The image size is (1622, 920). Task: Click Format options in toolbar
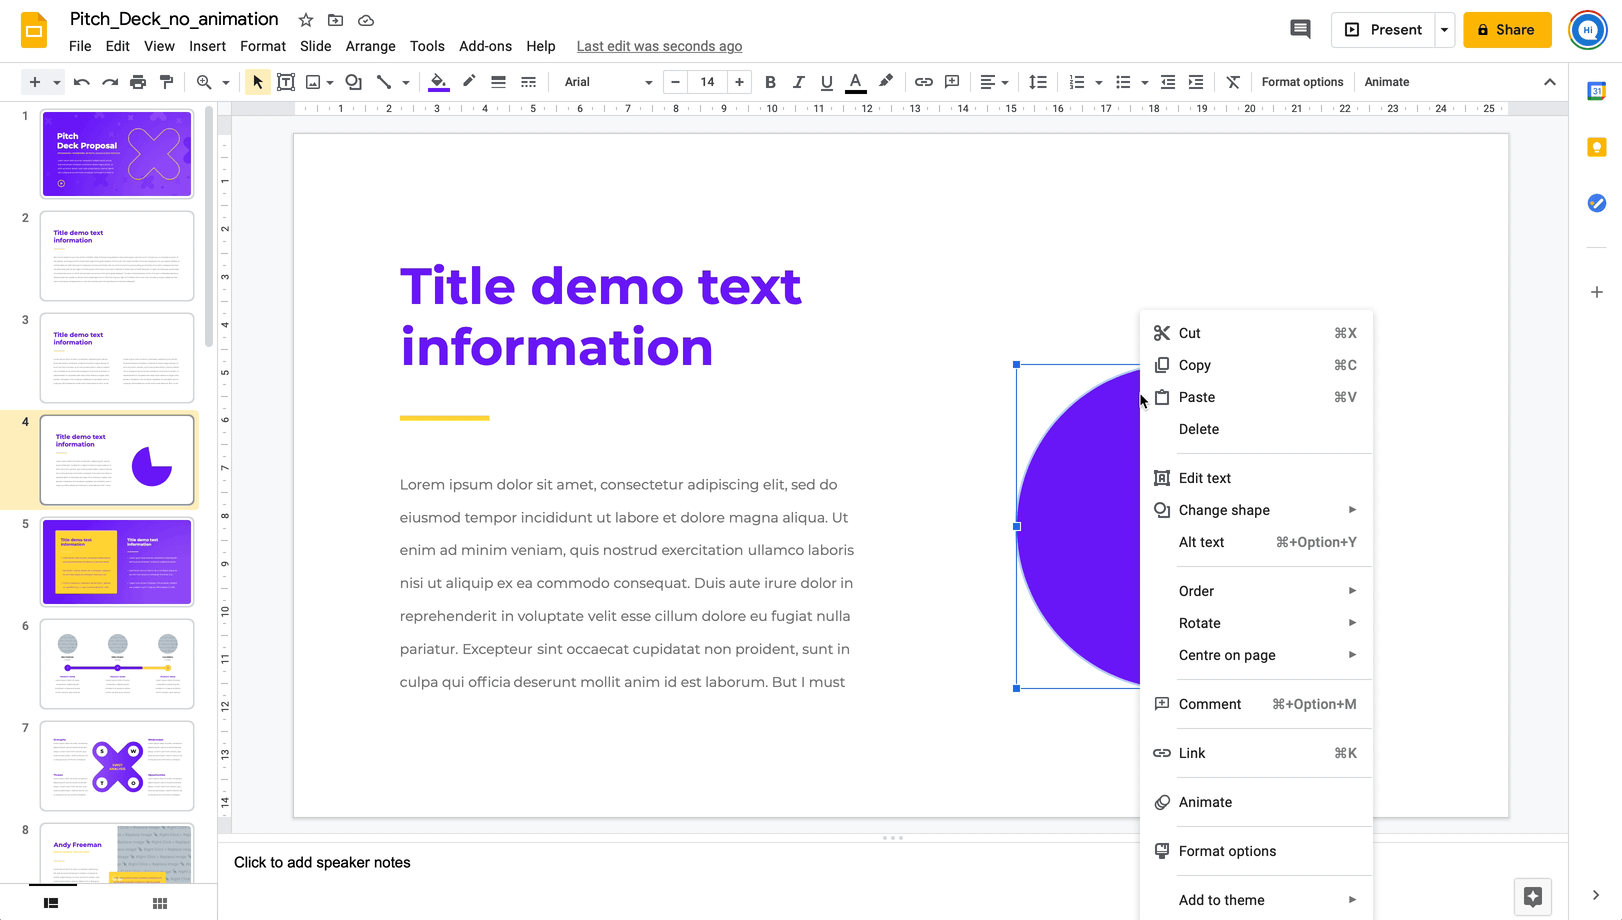[x=1302, y=82]
